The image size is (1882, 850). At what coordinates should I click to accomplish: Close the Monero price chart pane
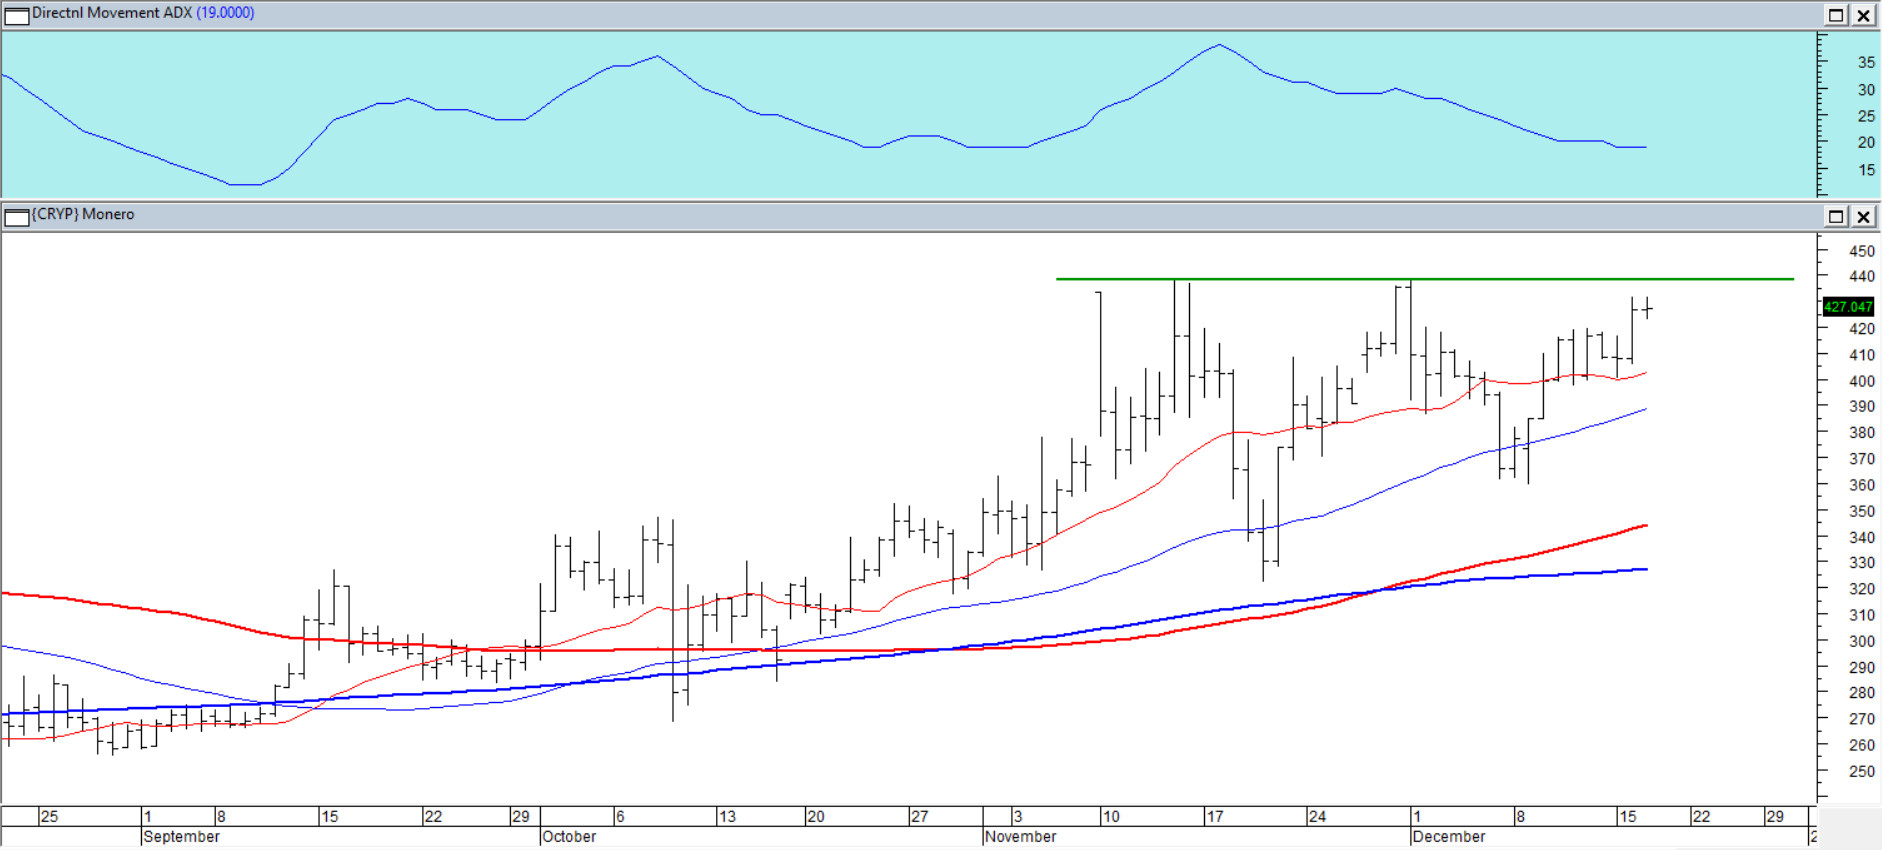(x=1864, y=216)
